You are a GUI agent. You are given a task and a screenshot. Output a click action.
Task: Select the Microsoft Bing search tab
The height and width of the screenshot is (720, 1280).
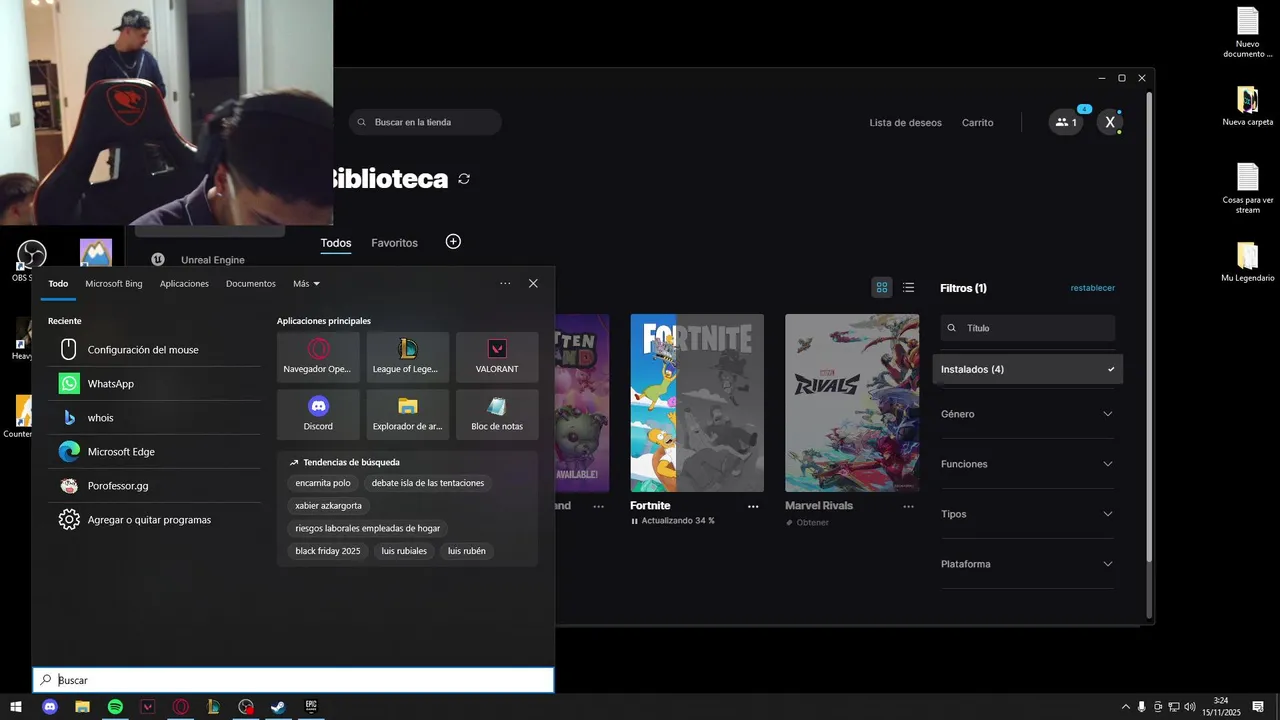click(x=114, y=284)
